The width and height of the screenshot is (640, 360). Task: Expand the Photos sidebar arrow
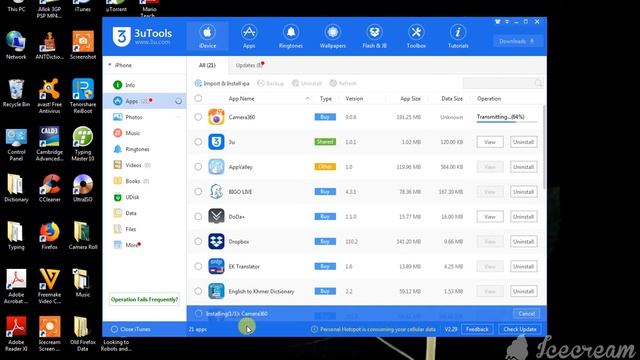(178, 117)
